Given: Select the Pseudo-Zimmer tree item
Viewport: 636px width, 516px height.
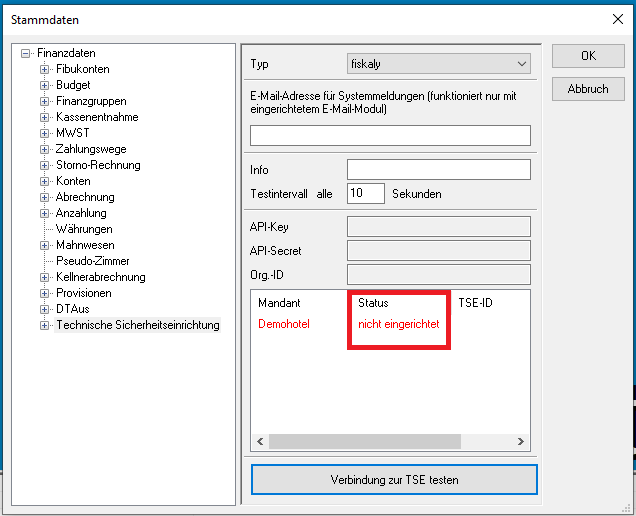Looking at the screenshot, I should coord(92,261).
